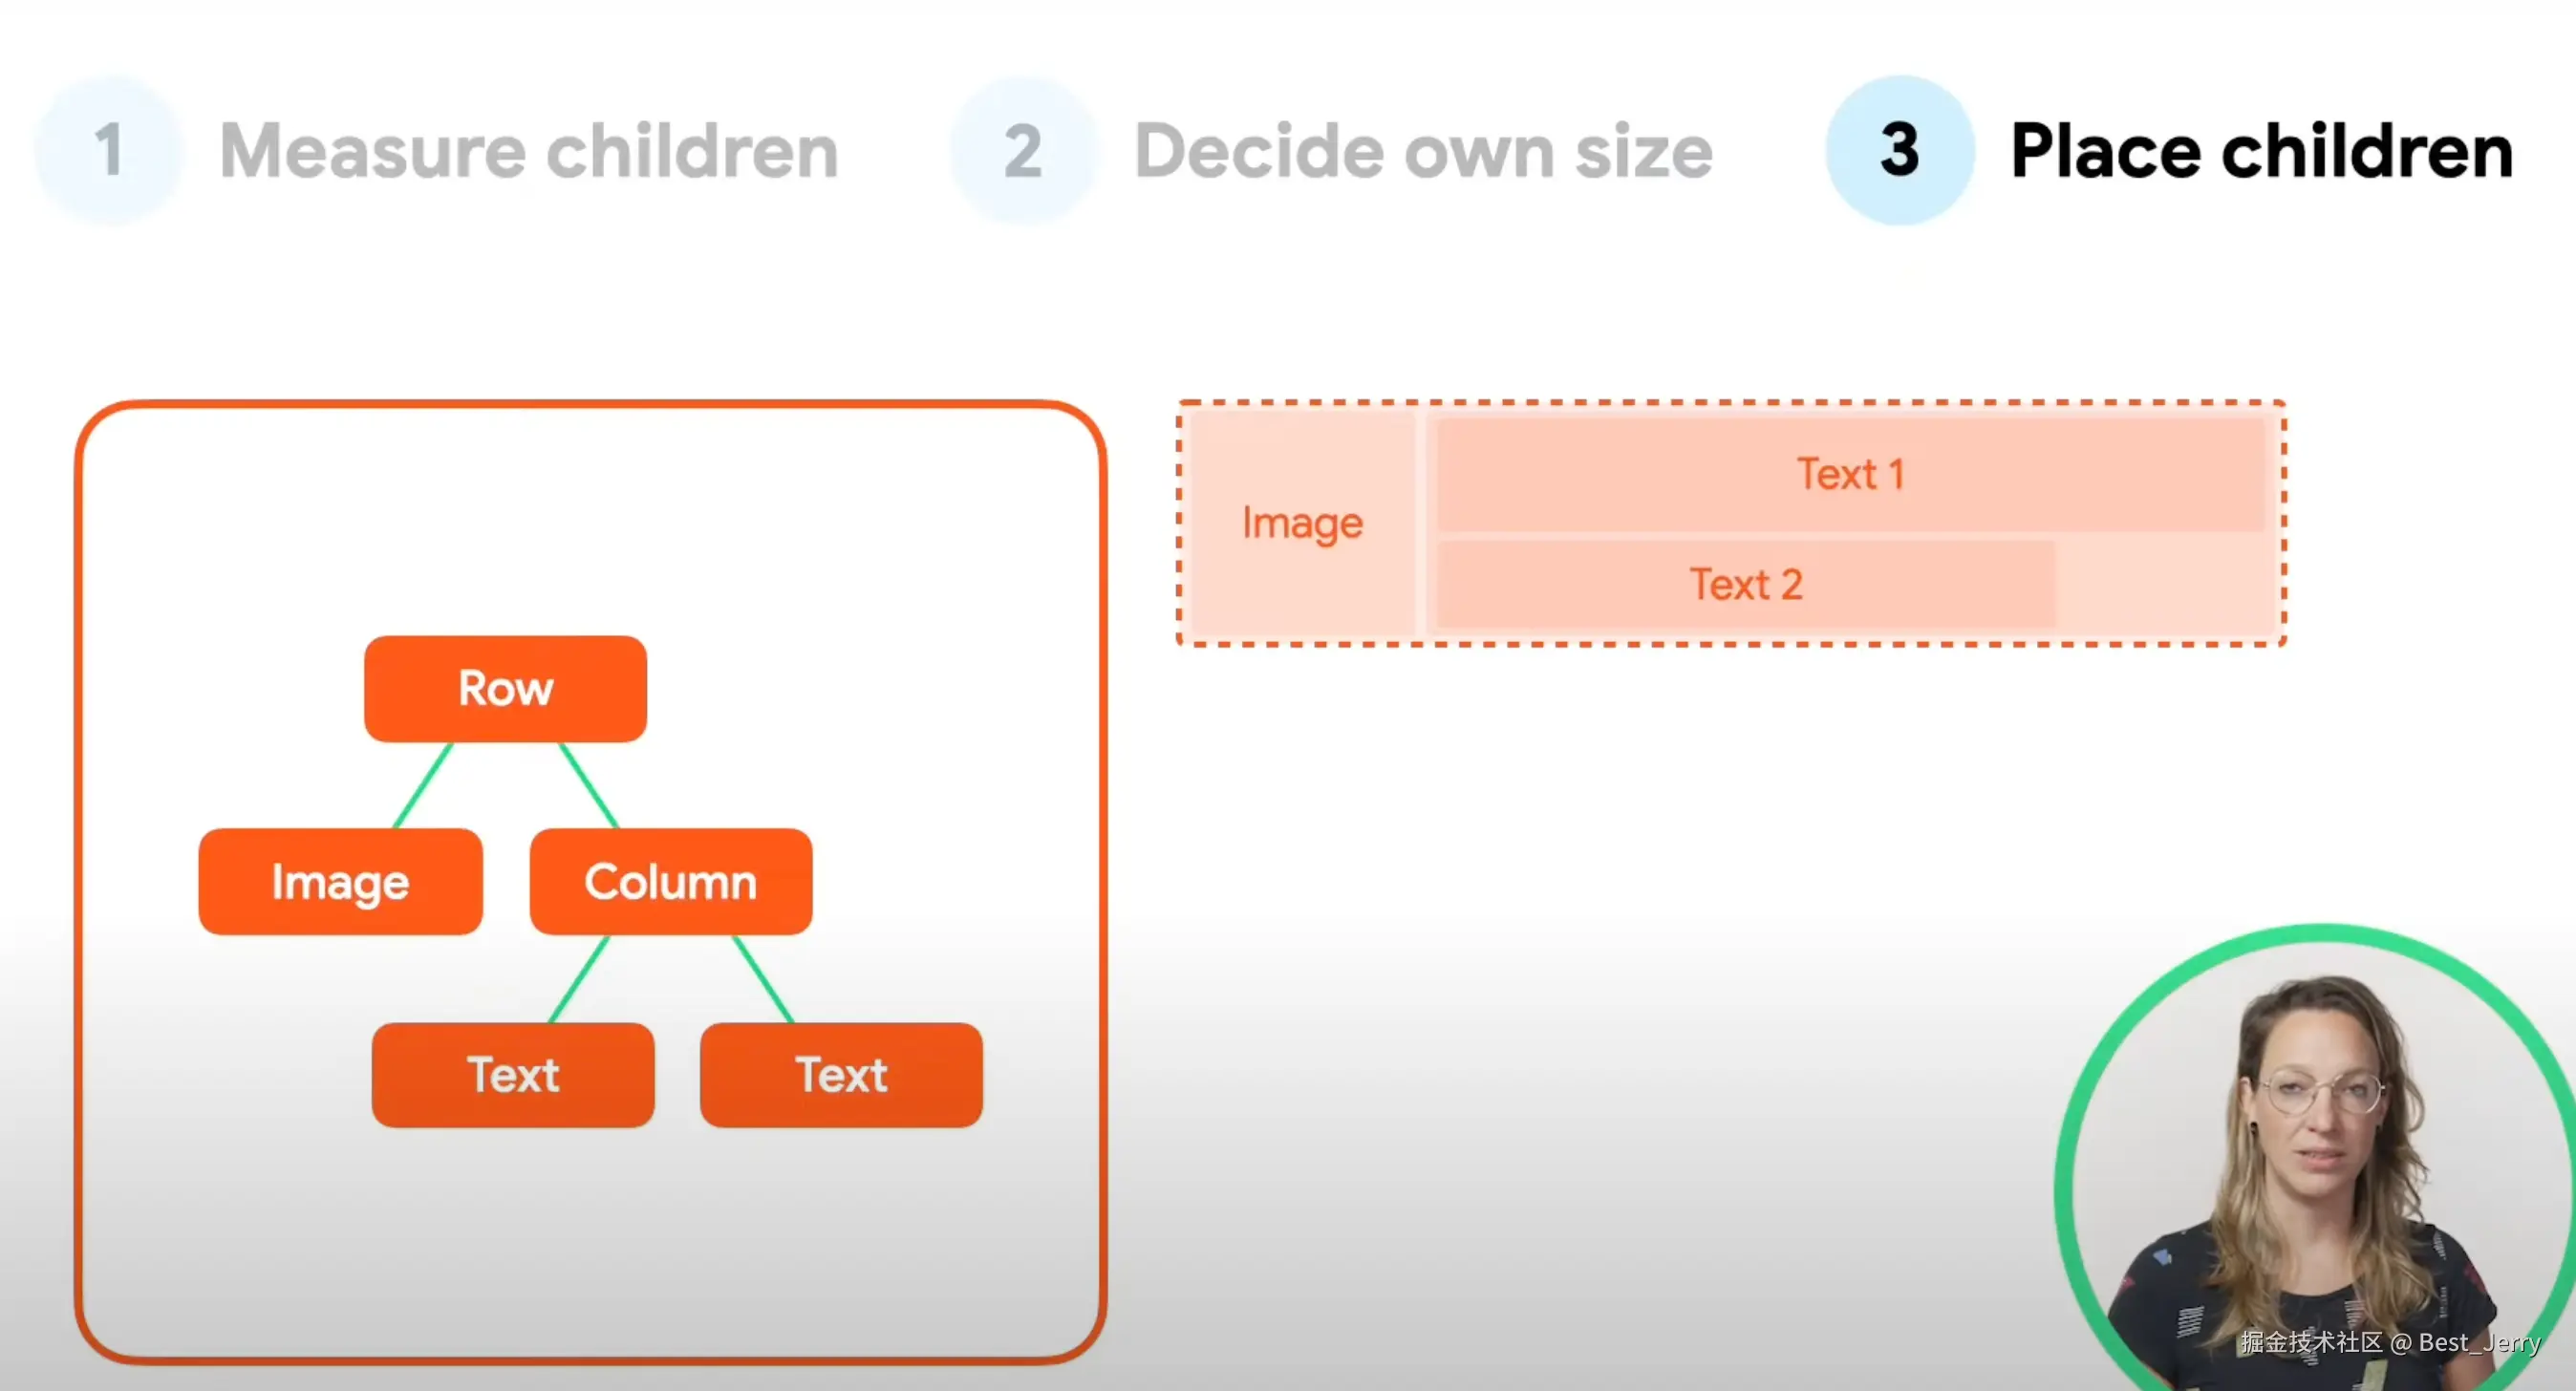The image size is (2576, 1391).
Task: Click the highlighted number 3 step circle
Action: (x=1899, y=150)
